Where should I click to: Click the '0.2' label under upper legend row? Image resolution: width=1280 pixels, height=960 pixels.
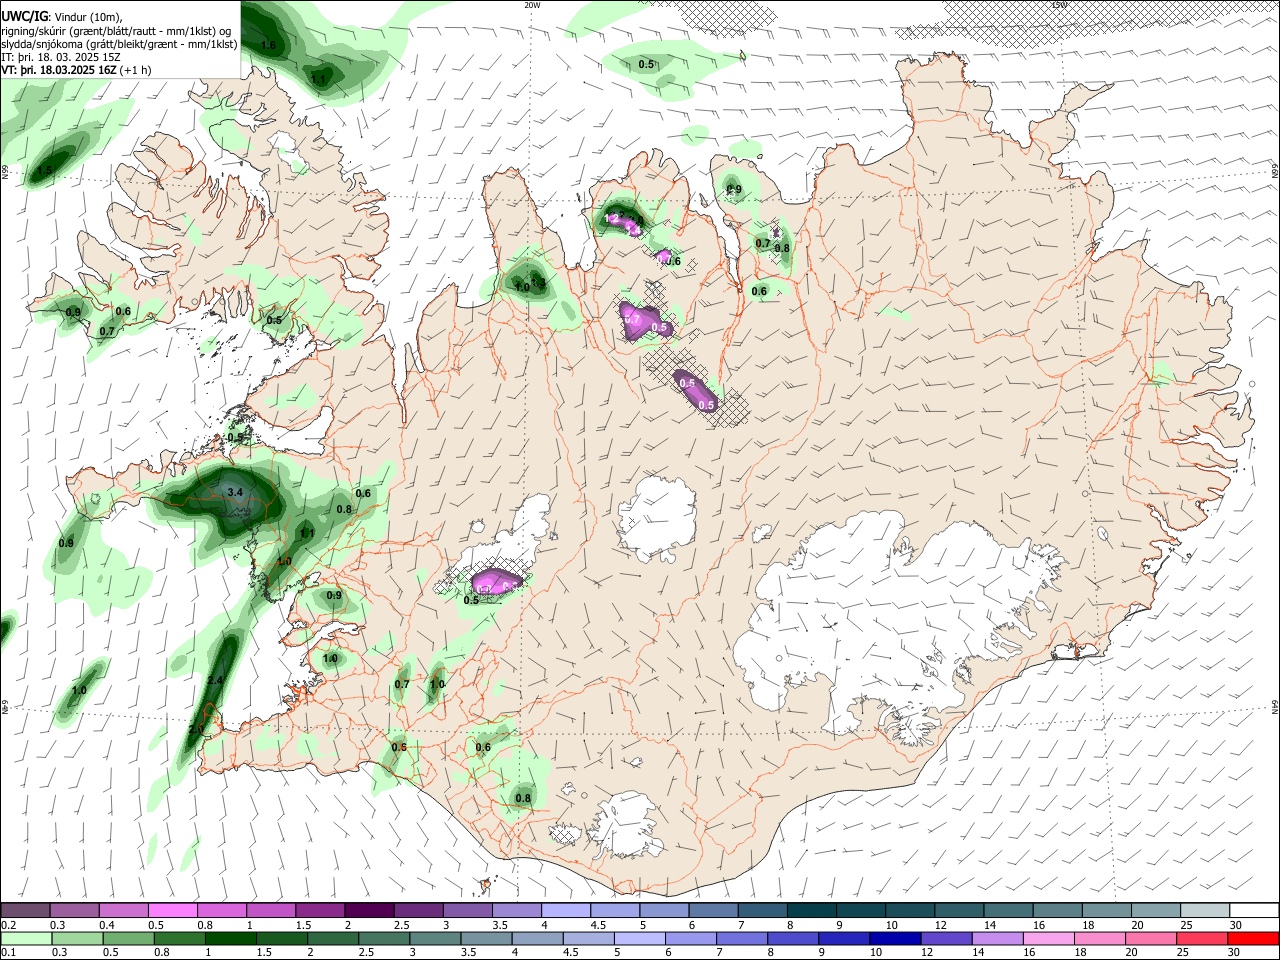[x=8, y=925]
